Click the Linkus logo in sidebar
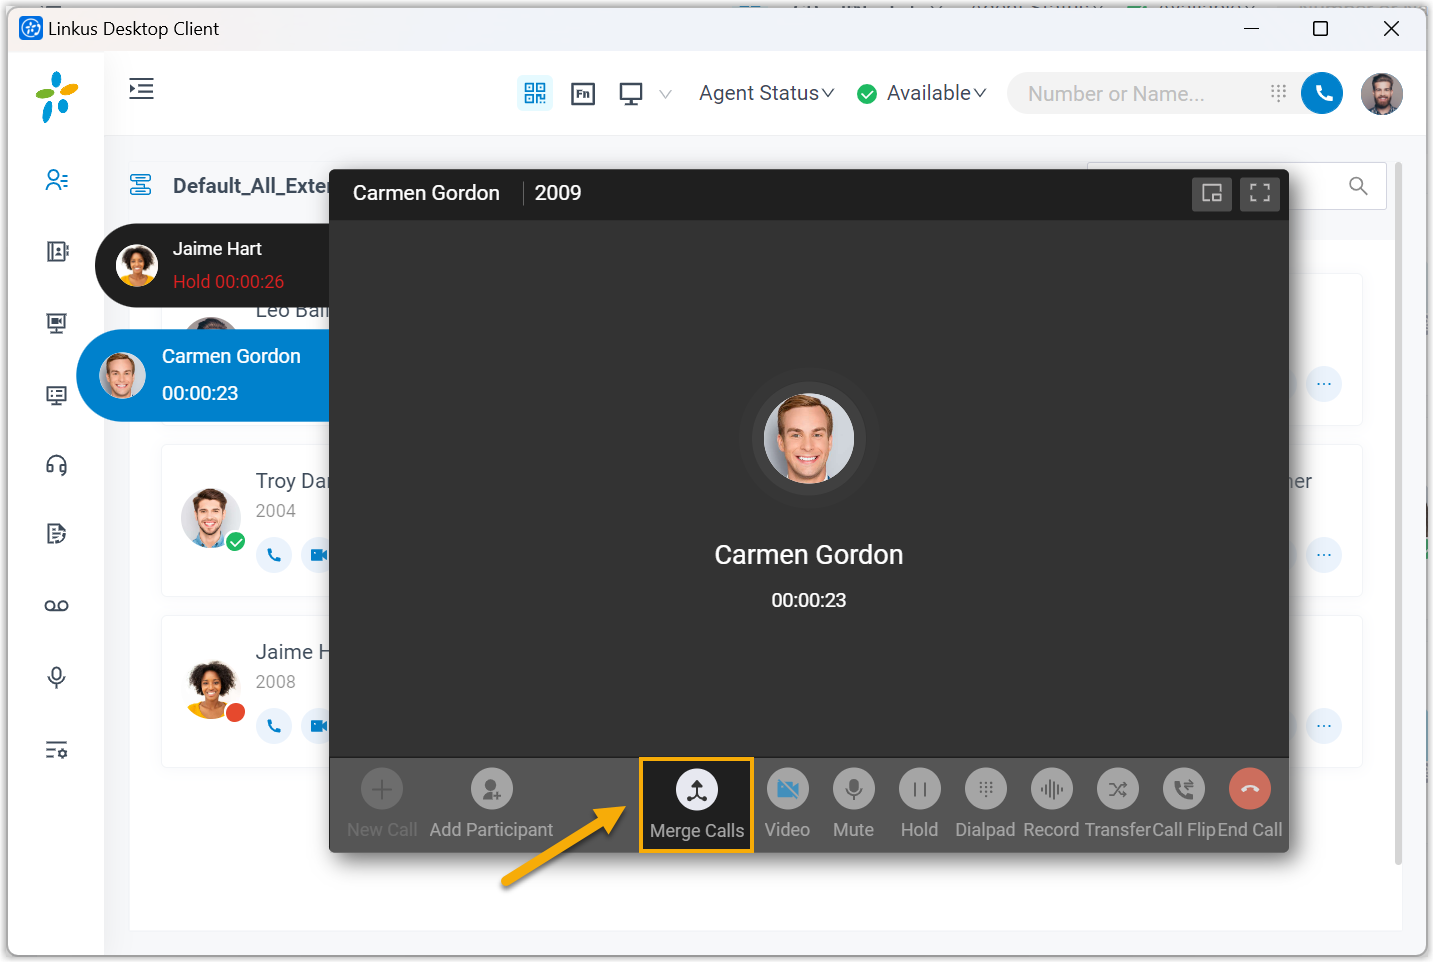 pyautogui.click(x=57, y=97)
